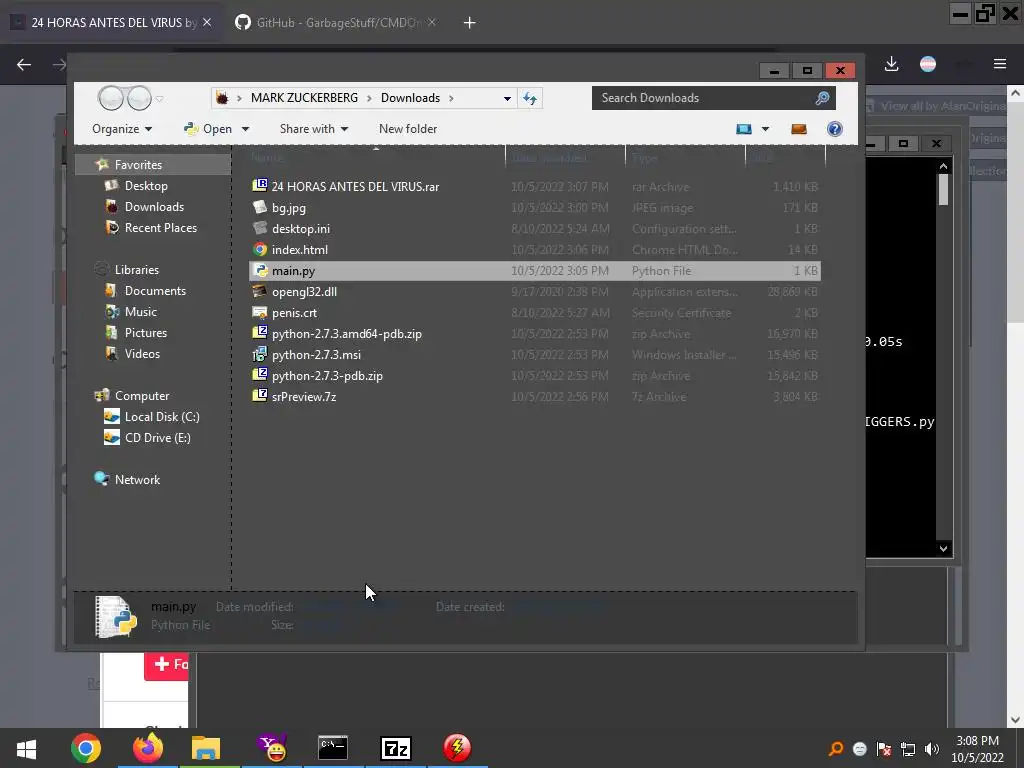Open the view options dropdown arrow
1024x768 pixels.
tap(765, 129)
